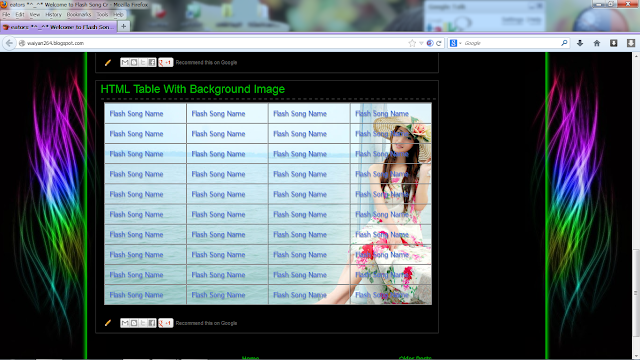The width and height of the screenshot is (640, 360).
Task: BlogThis the previous post, upper icon
Action: (x=134, y=62)
